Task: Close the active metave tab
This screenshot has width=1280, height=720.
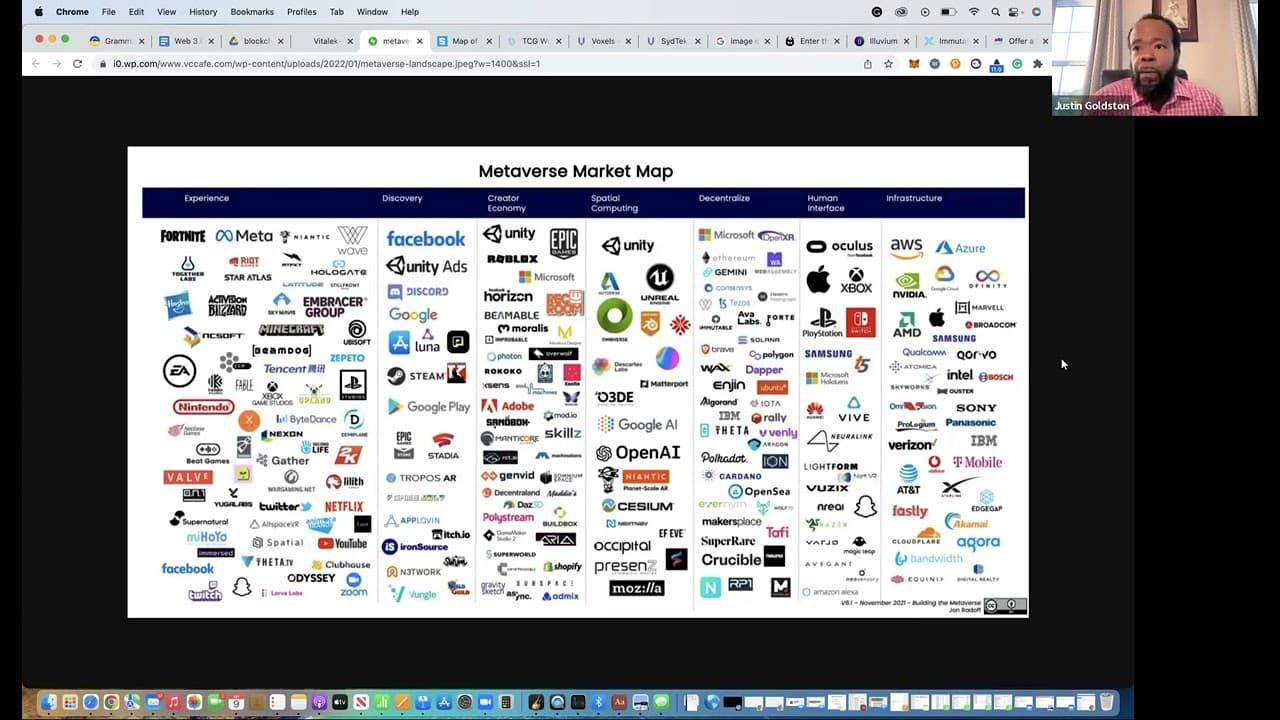Action: pyautogui.click(x=420, y=41)
